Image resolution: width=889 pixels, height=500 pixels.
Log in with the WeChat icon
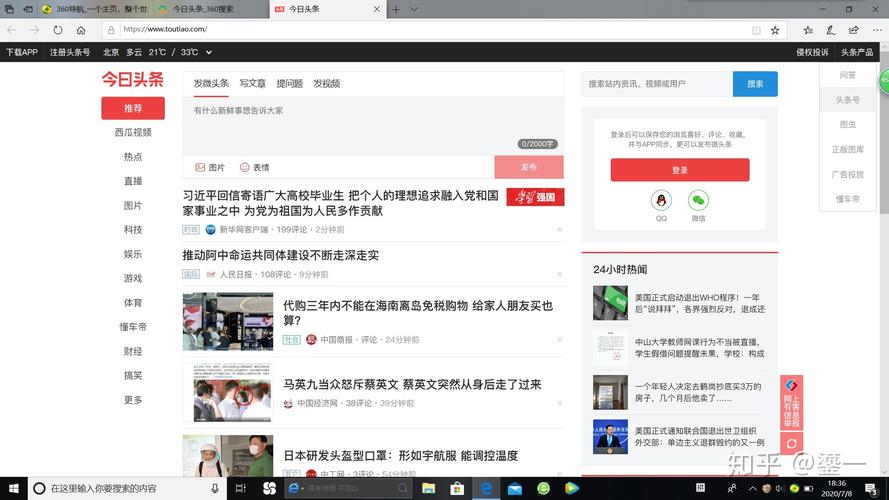(x=698, y=200)
